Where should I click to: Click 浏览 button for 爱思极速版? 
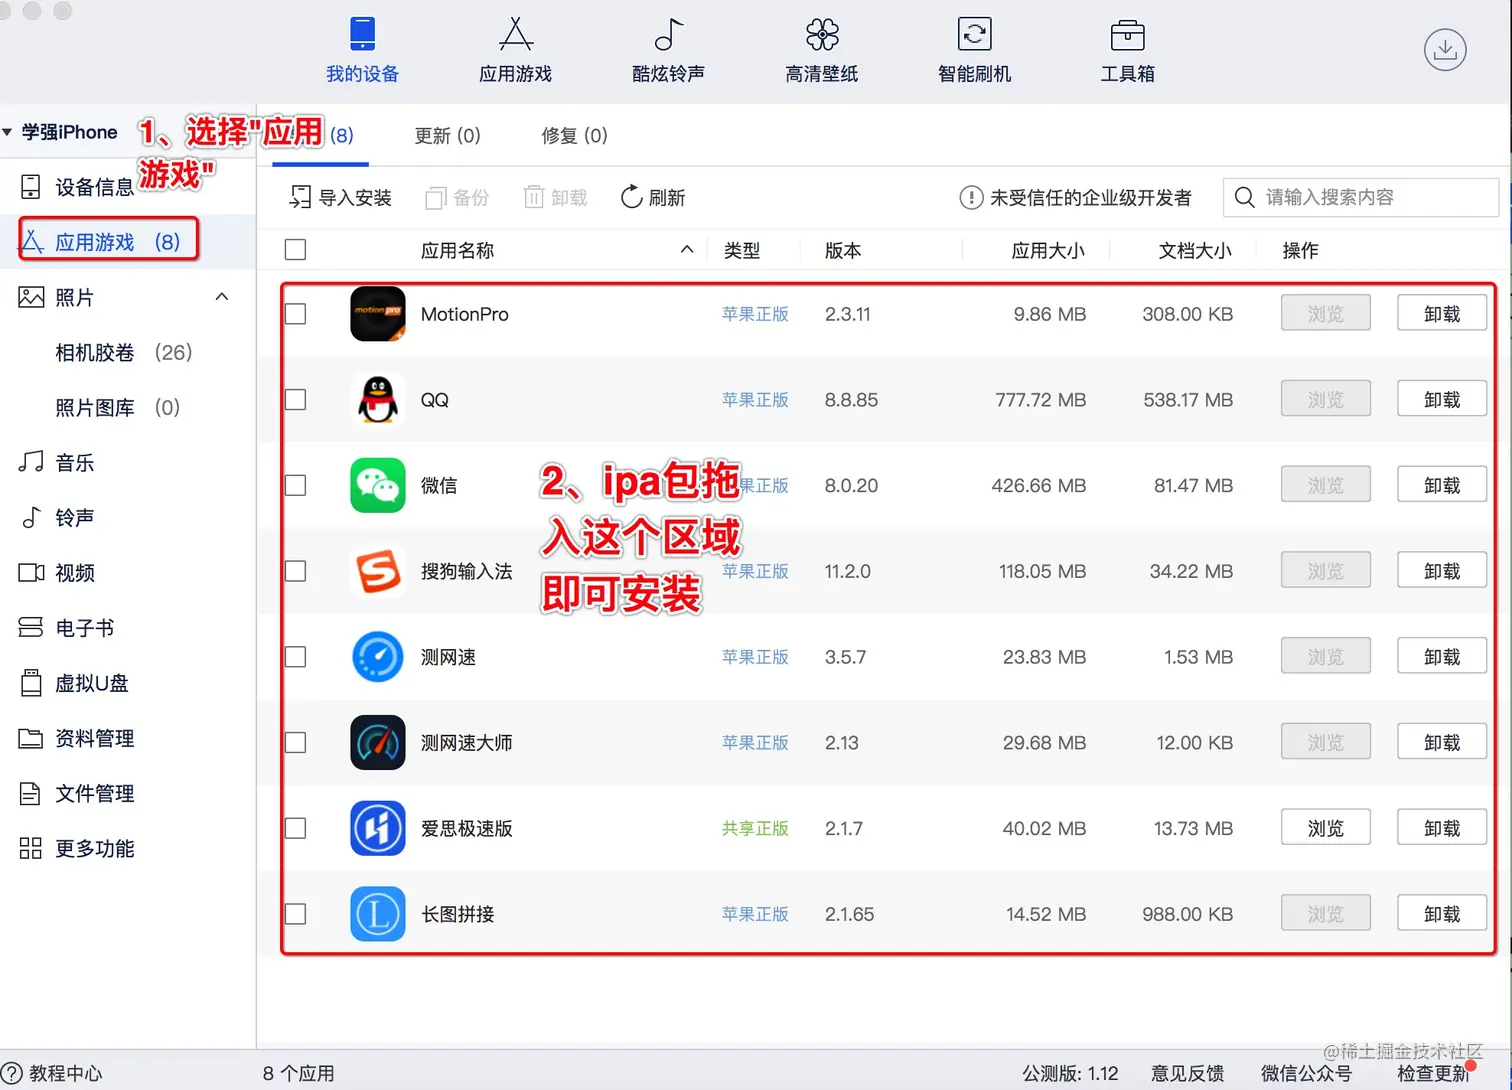1326,828
